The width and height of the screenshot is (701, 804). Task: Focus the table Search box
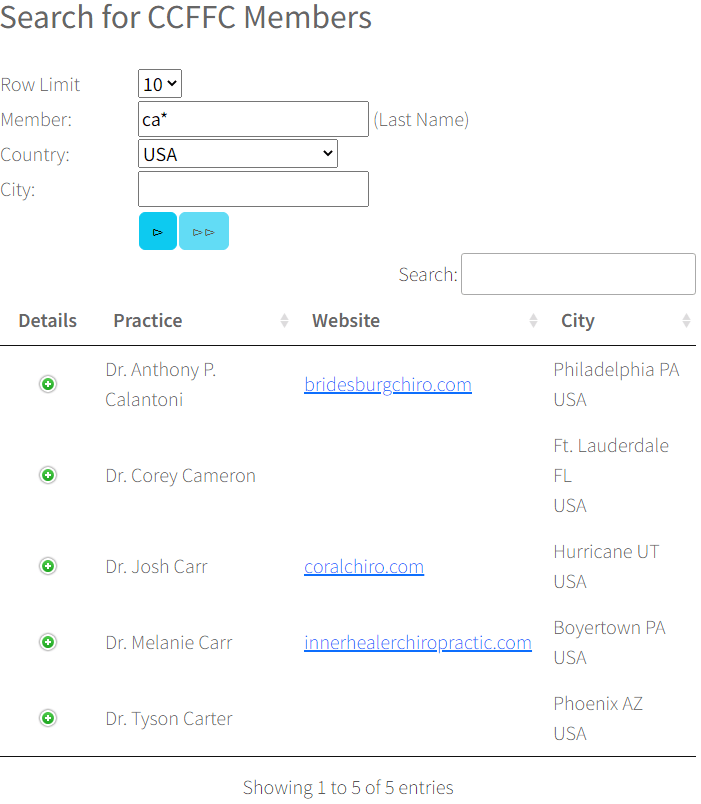pos(577,274)
